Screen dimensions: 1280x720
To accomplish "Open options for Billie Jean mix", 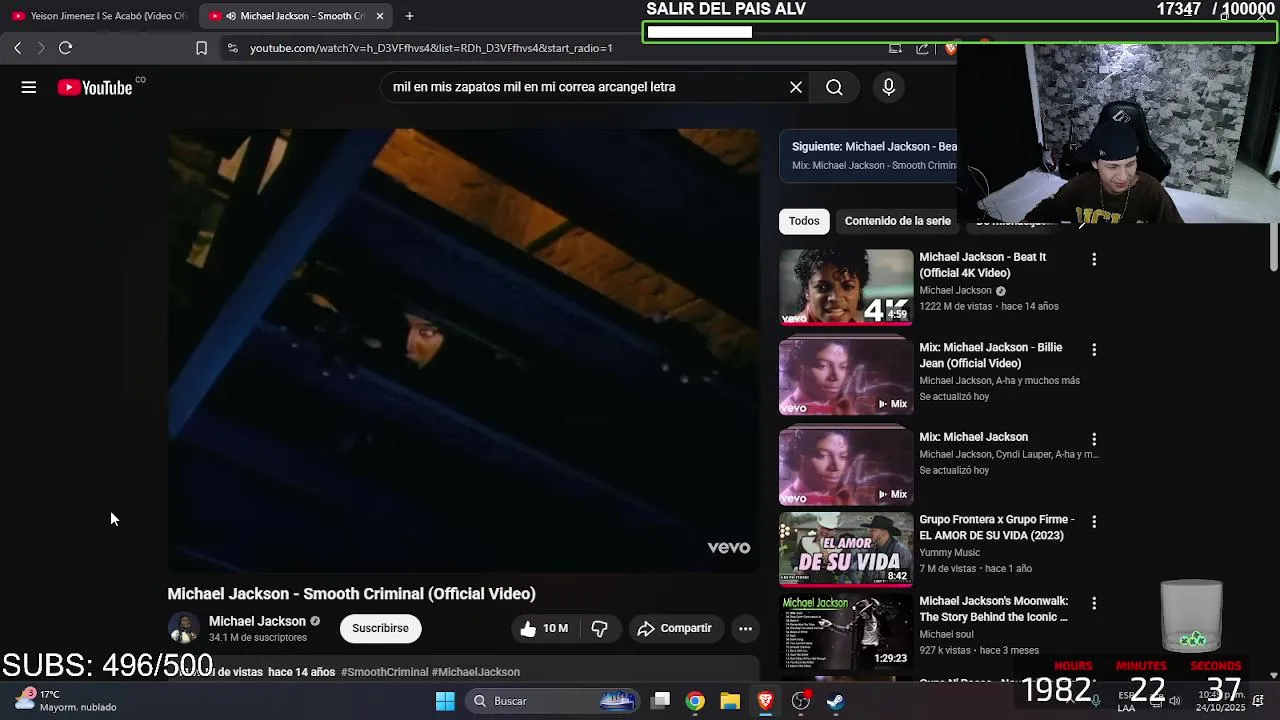I will tap(1094, 350).
